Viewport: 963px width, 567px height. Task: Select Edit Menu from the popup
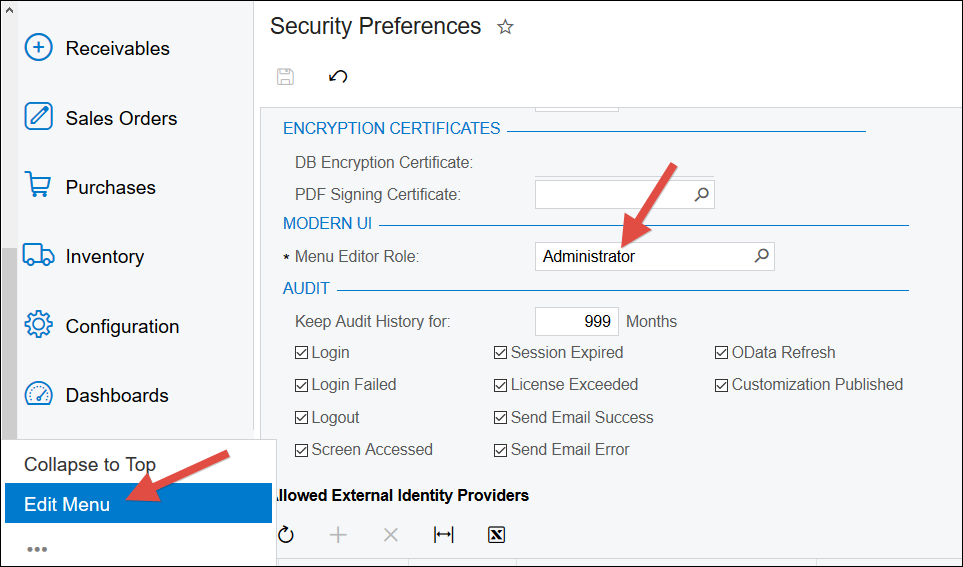(138, 504)
